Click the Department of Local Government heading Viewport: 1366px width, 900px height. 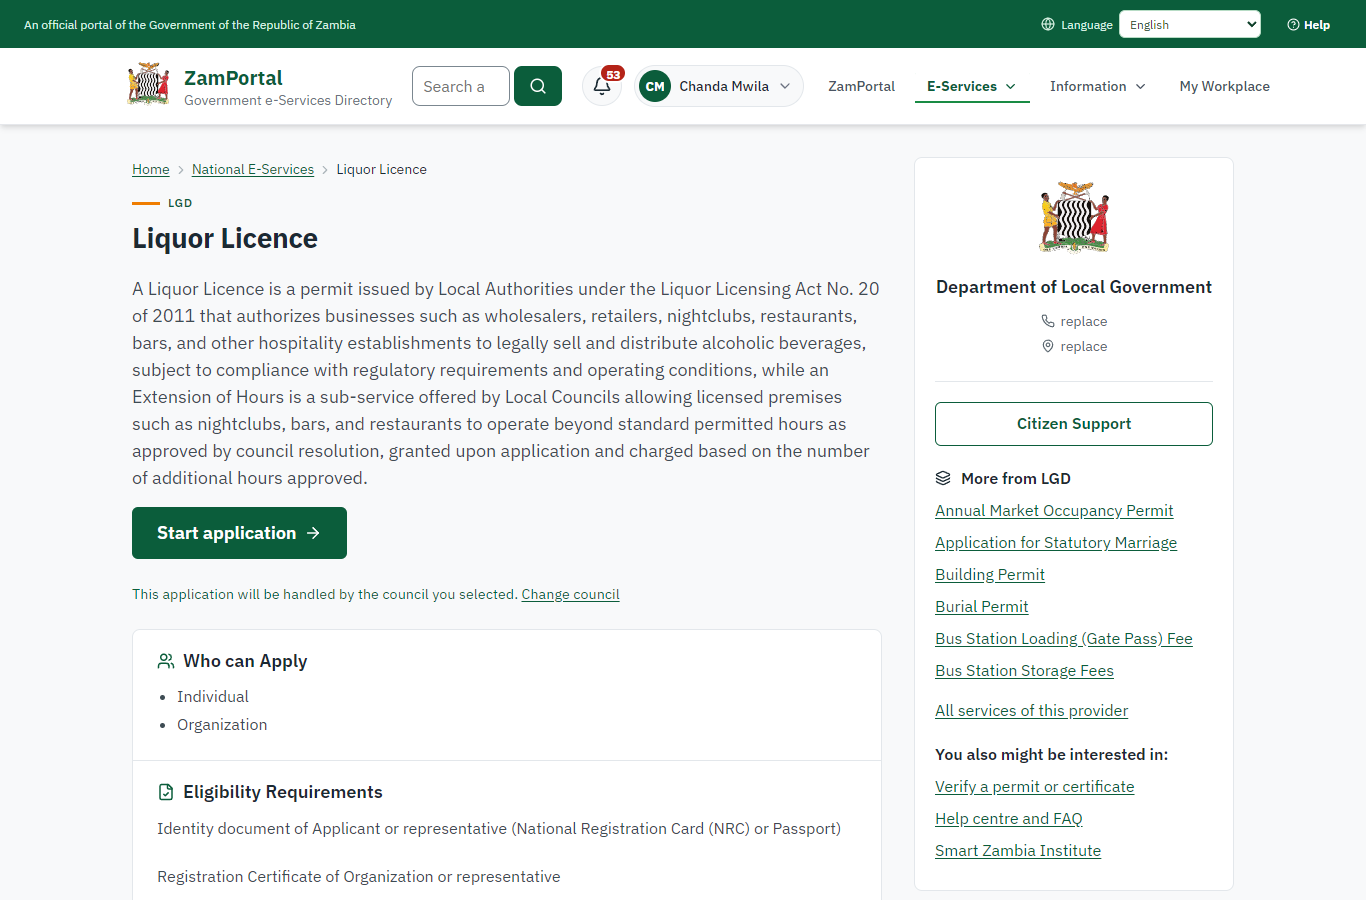pos(1074,287)
